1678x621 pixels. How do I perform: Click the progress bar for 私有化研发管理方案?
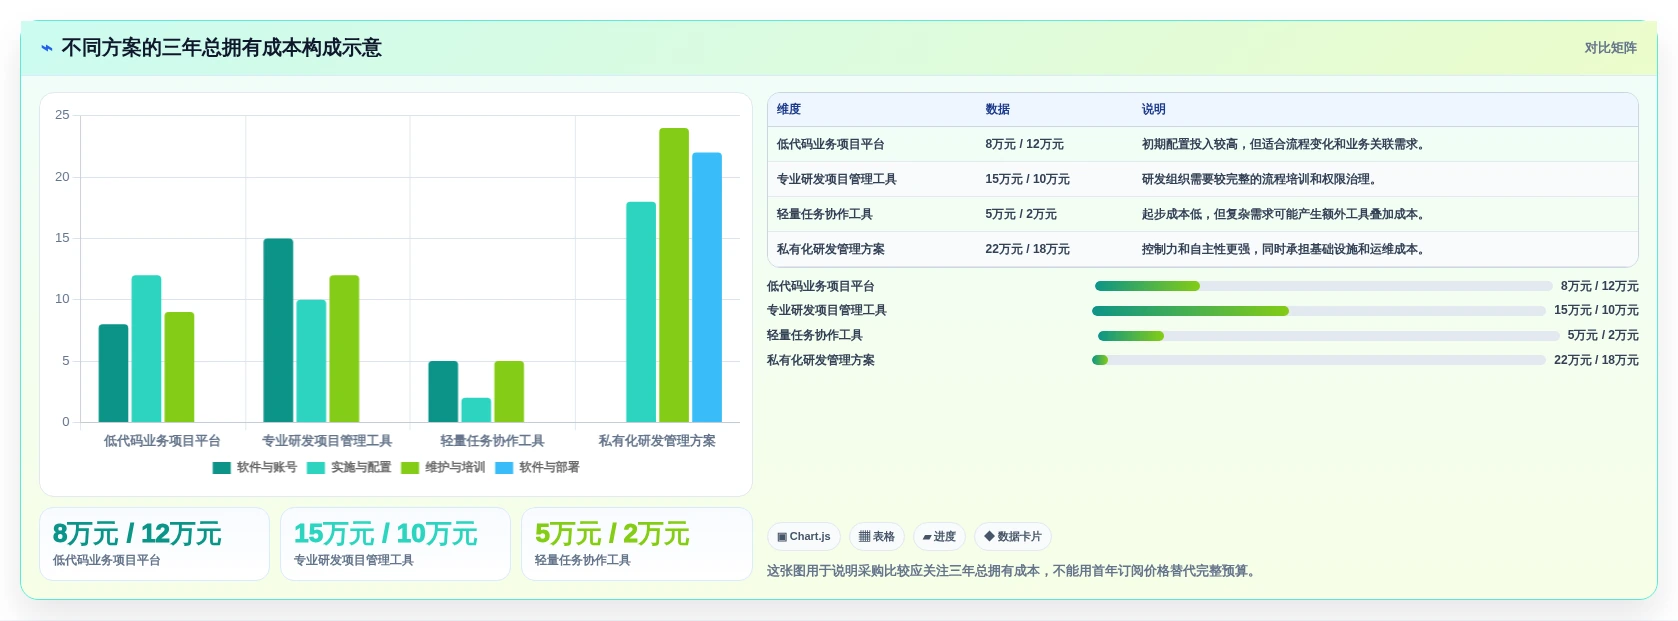click(x=1319, y=360)
